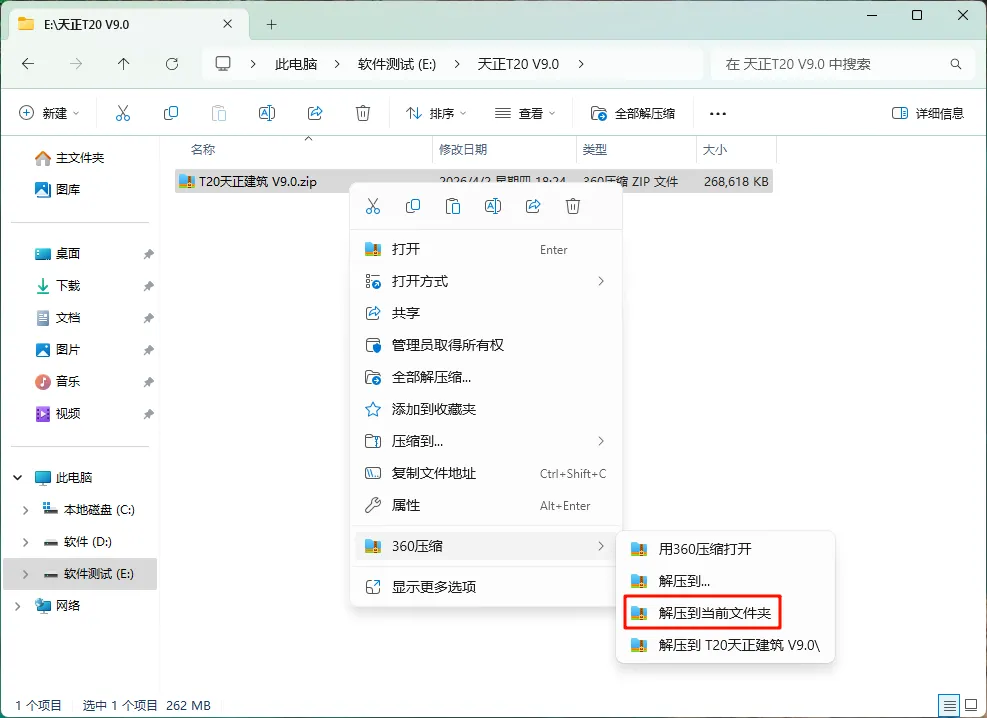Refresh the current folder

coord(172,64)
